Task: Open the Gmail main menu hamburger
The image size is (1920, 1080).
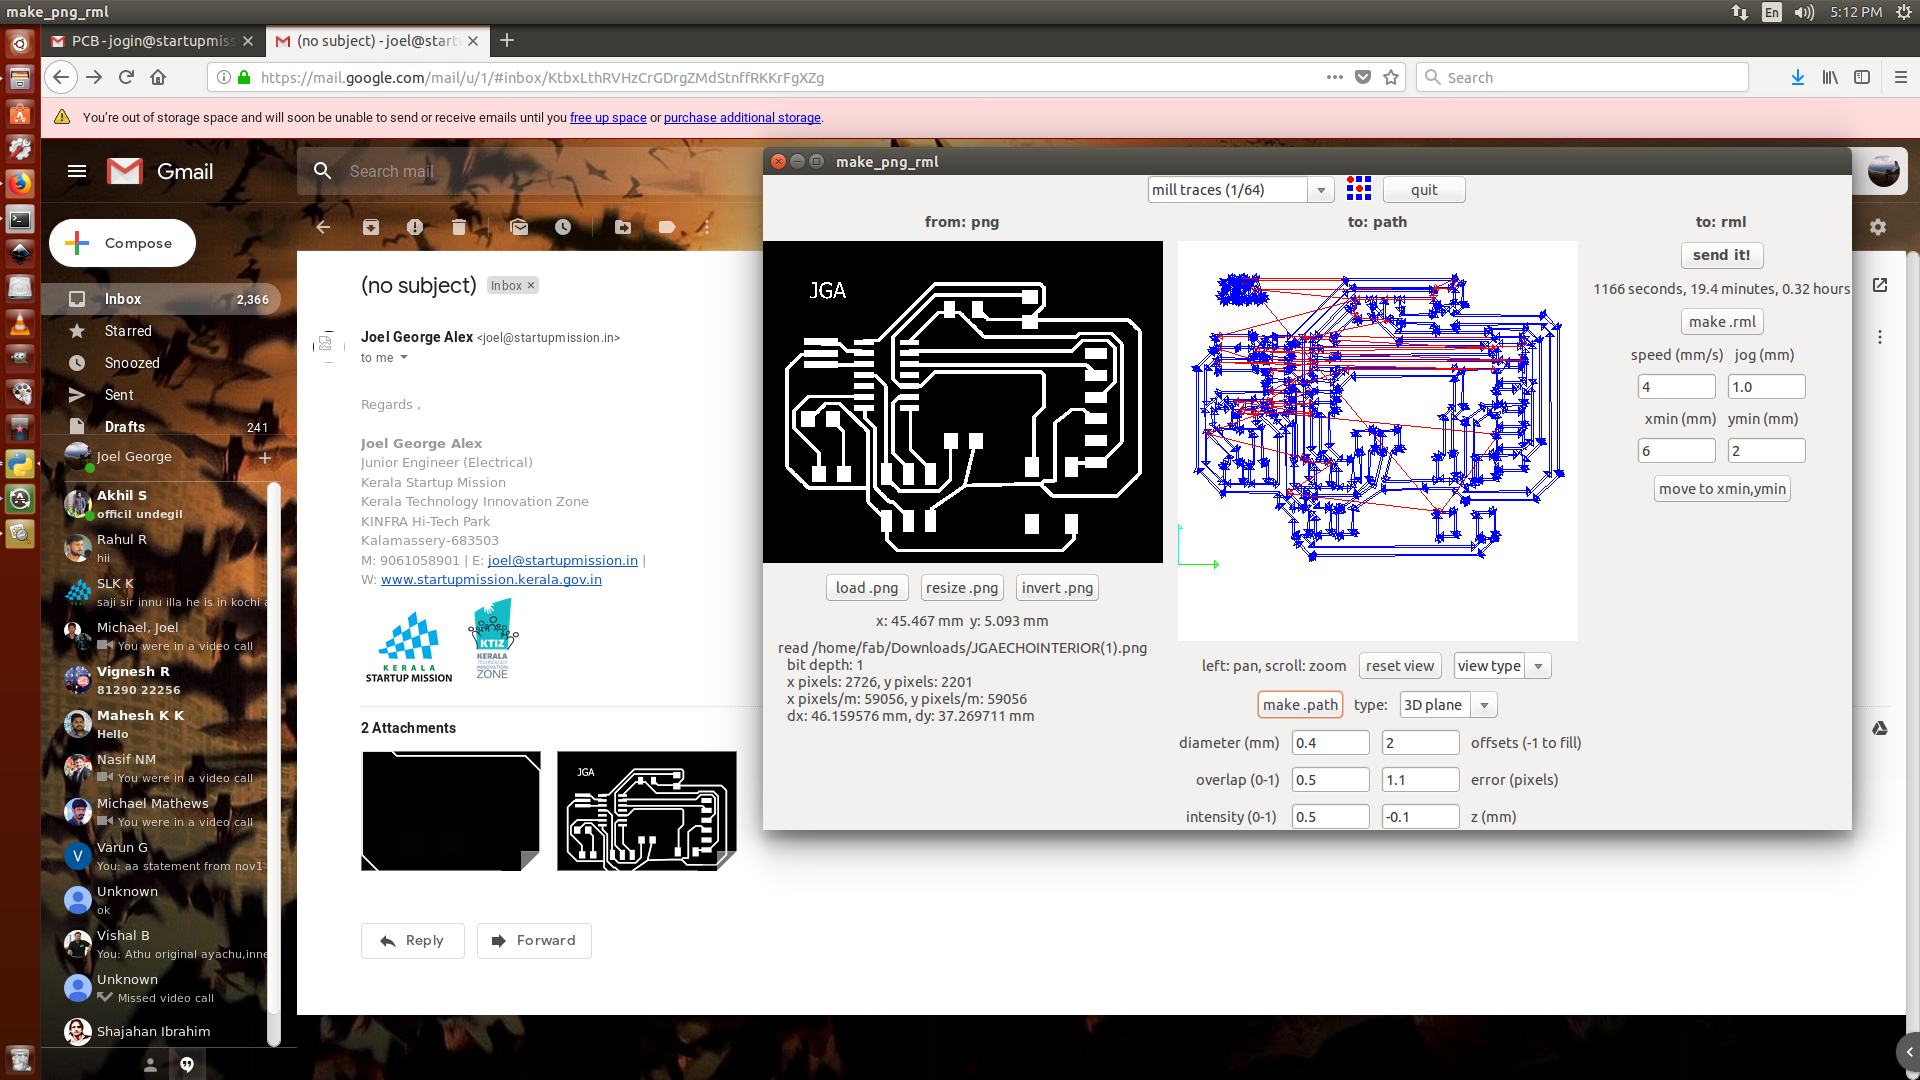Action: pos(77,172)
